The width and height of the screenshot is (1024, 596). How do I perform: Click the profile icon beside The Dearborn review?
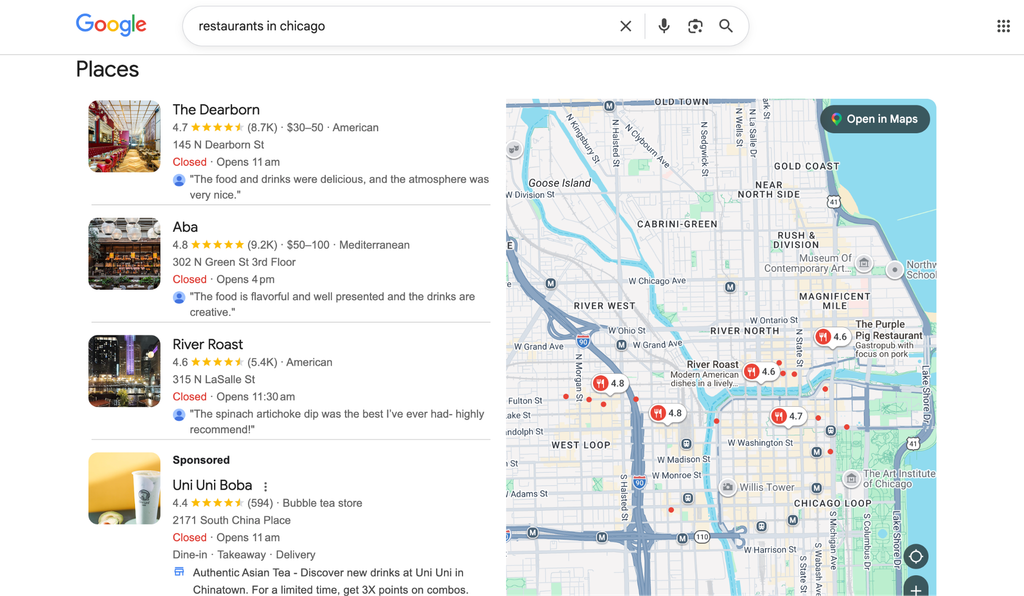point(179,180)
